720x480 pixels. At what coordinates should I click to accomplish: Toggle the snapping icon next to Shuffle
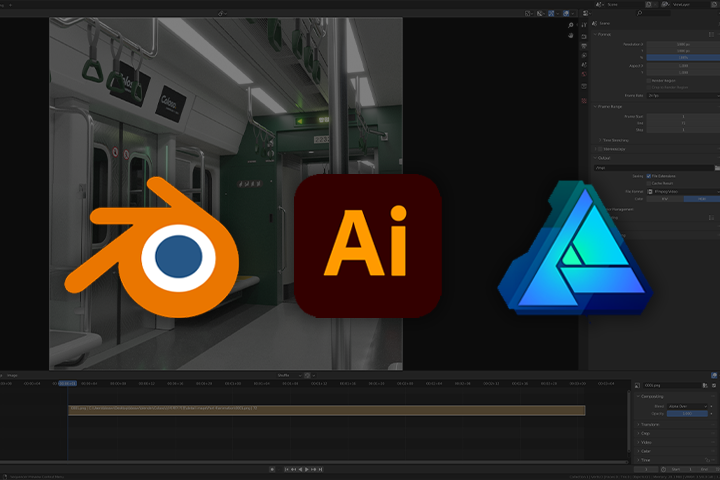307,375
